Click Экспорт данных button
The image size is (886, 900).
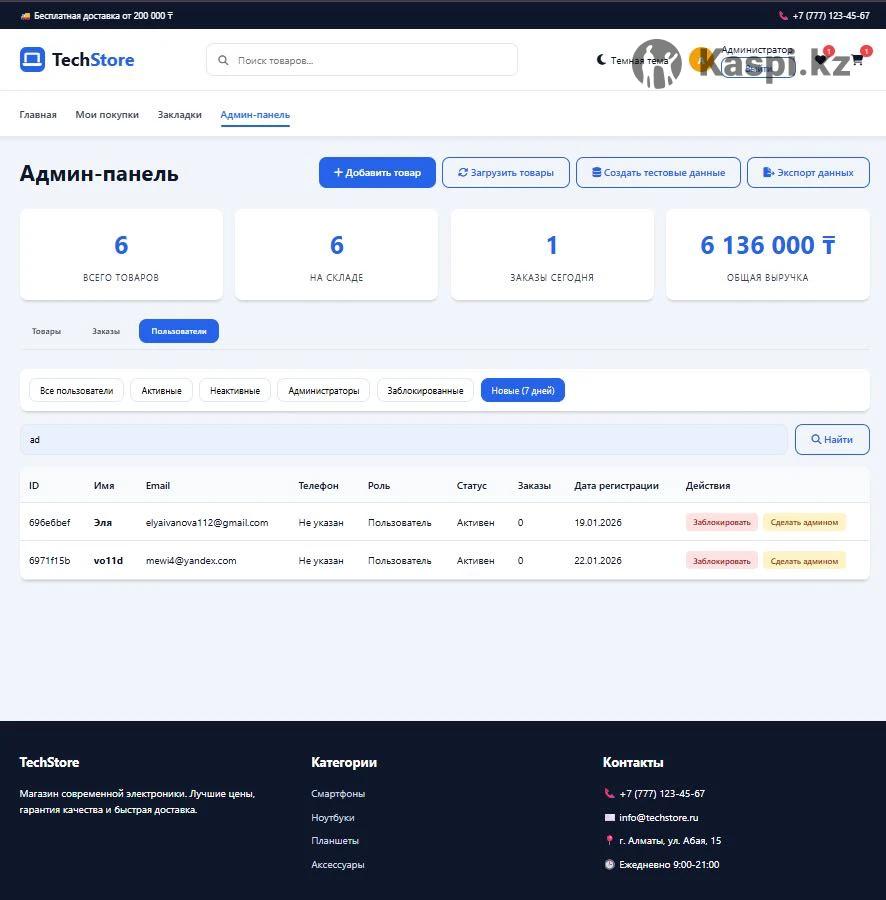click(x=808, y=173)
